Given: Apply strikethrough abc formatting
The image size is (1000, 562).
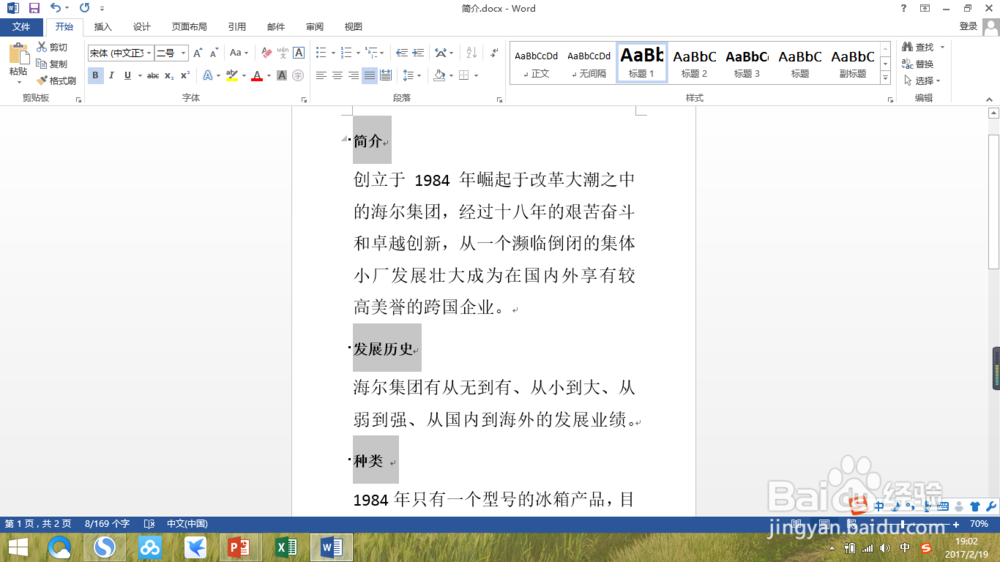Looking at the screenshot, I should [152, 75].
